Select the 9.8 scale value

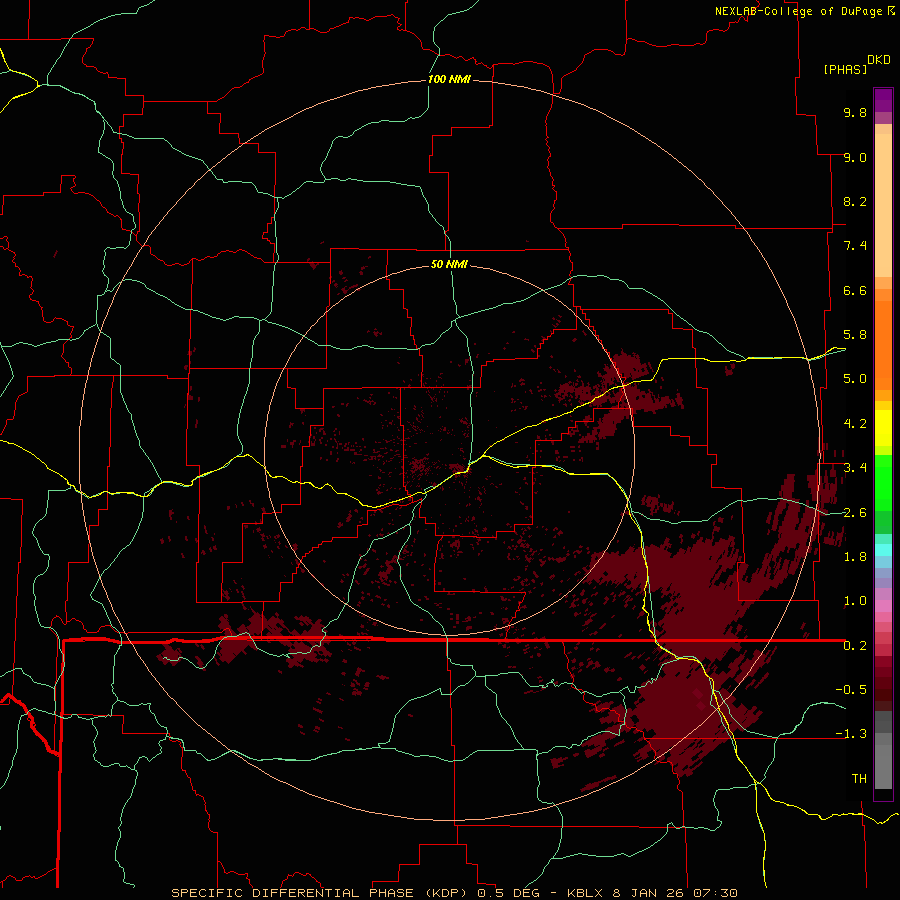855,112
